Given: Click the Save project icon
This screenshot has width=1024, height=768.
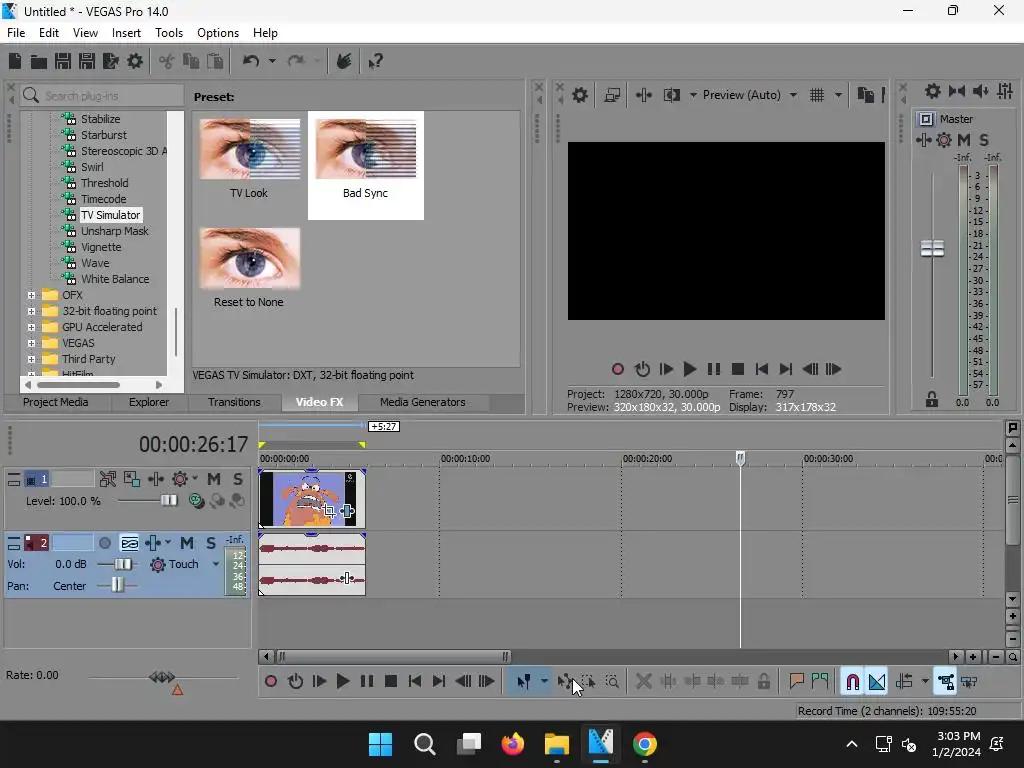Looking at the screenshot, I should tap(63, 61).
